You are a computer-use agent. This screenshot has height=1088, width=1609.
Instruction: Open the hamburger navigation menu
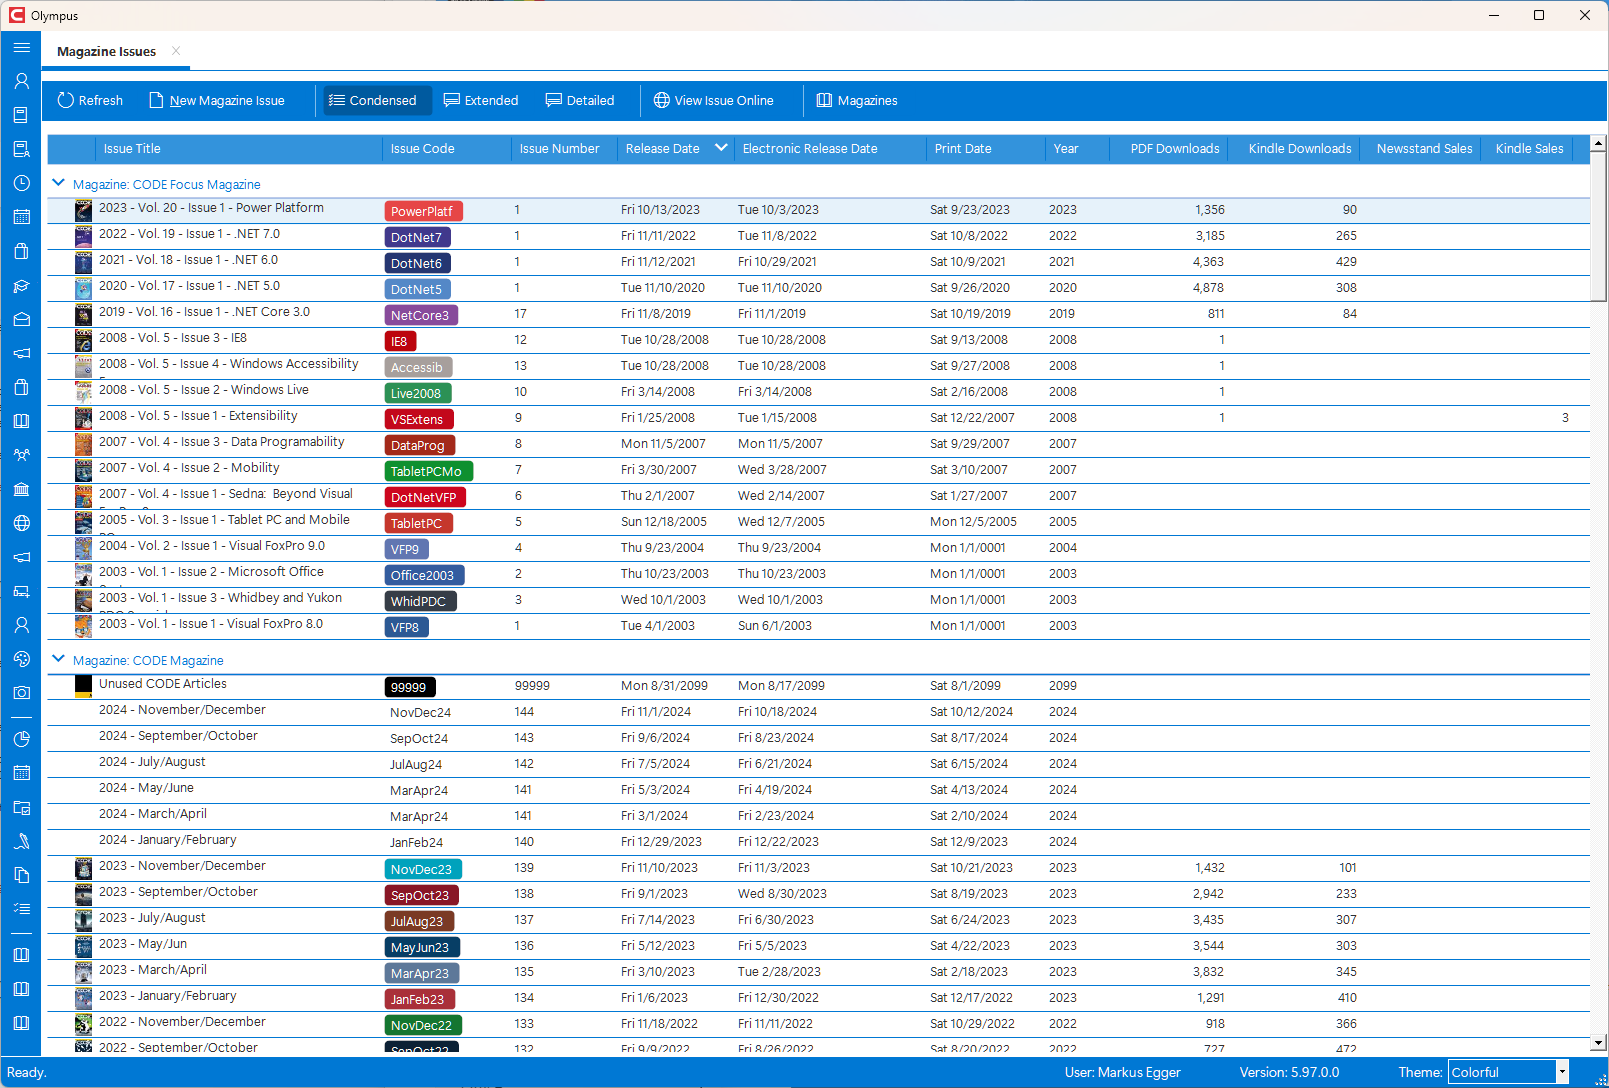pos(21,47)
